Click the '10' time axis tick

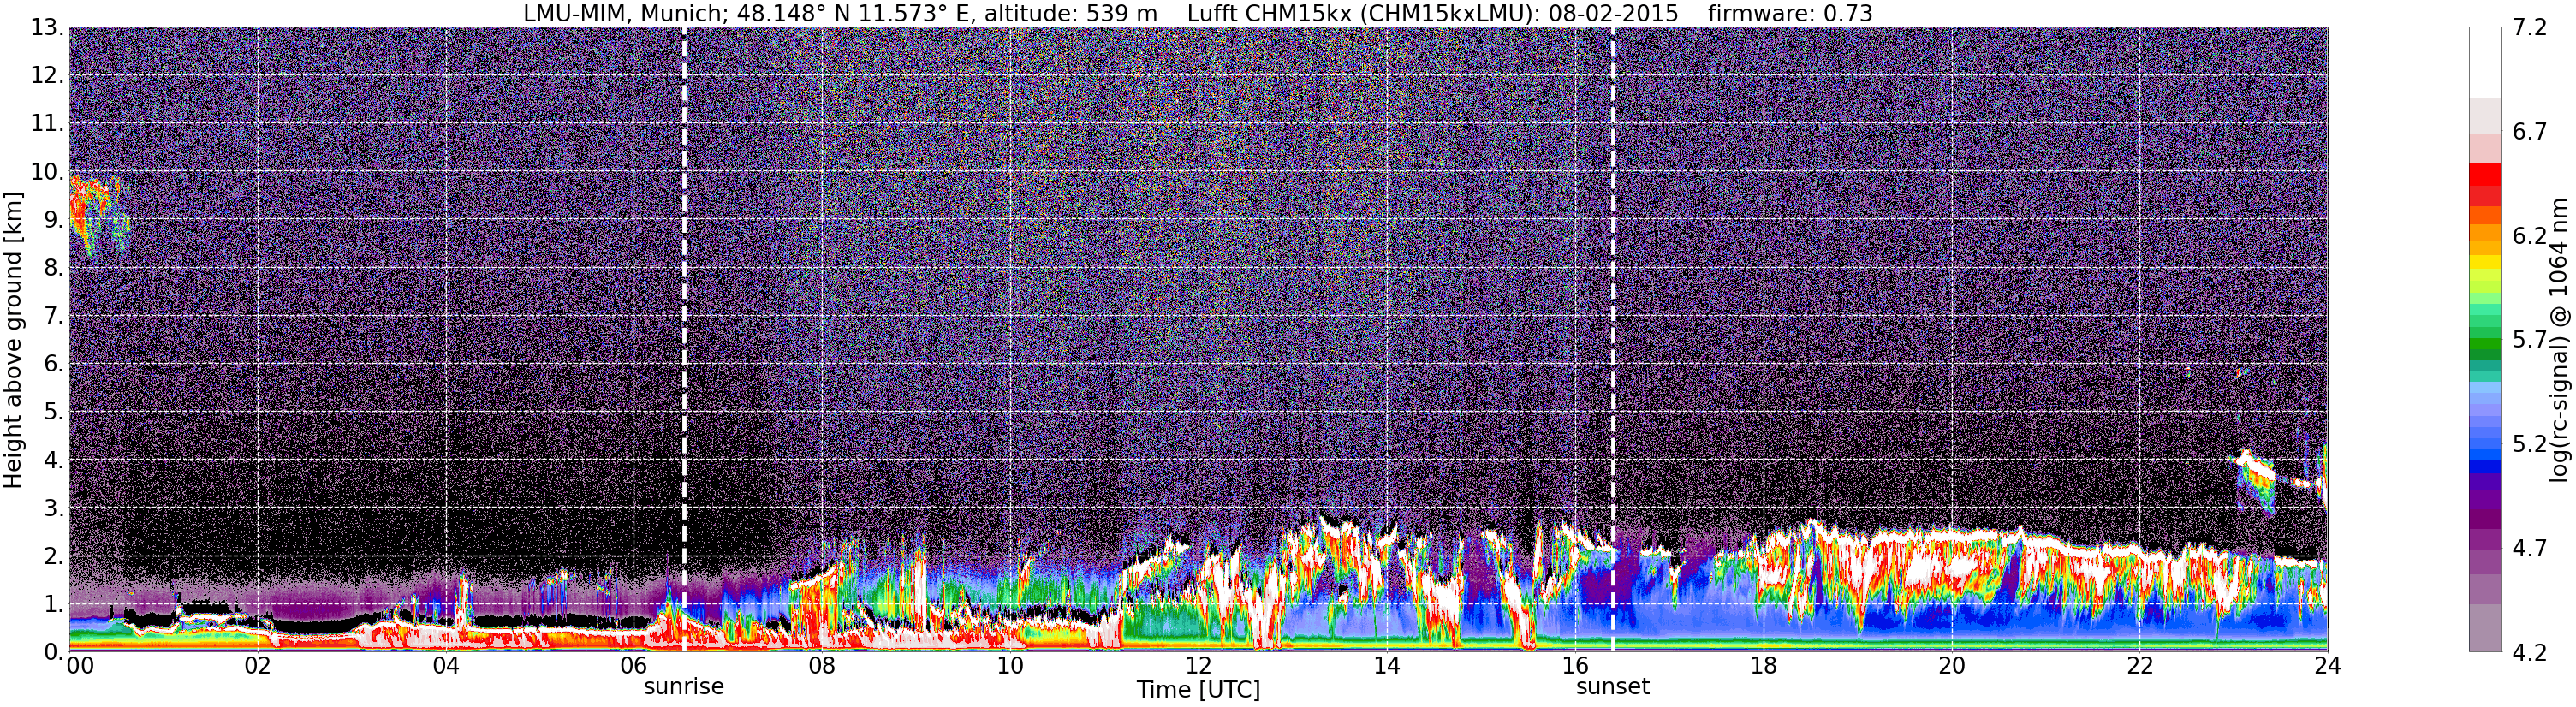[1010, 666]
